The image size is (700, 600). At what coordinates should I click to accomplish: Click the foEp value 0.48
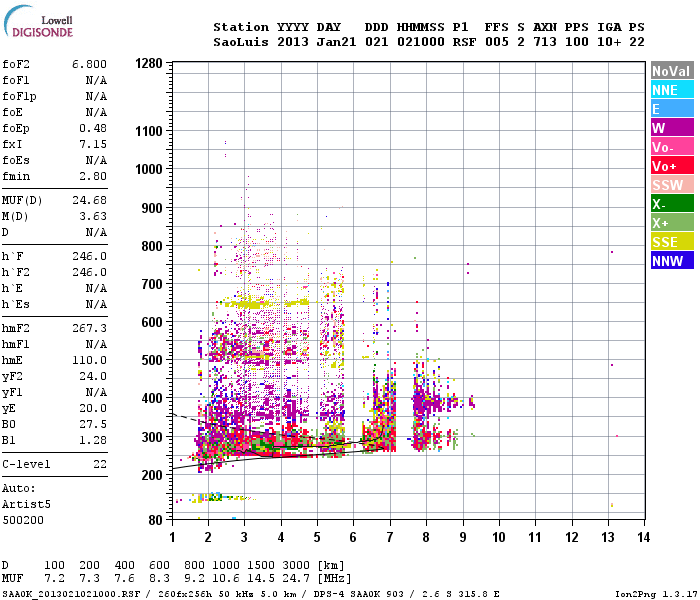point(93,128)
